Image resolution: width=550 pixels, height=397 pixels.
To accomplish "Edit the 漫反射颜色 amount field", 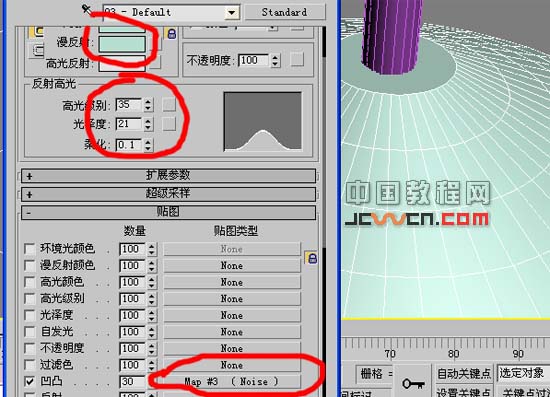I will pyautogui.click(x=132, y=265).
